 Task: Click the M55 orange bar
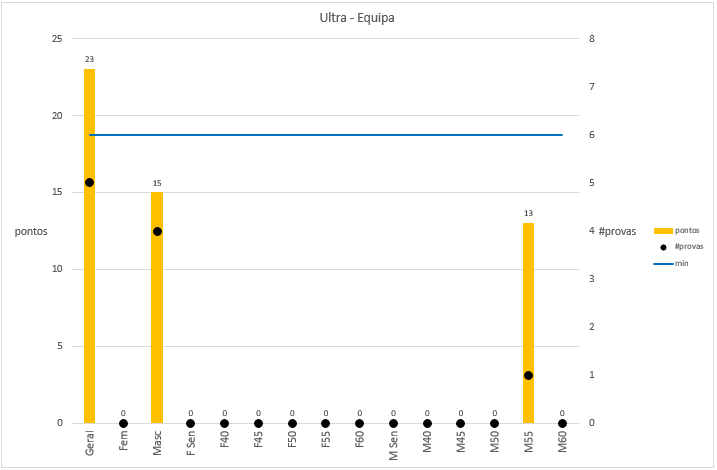[529, 323]
